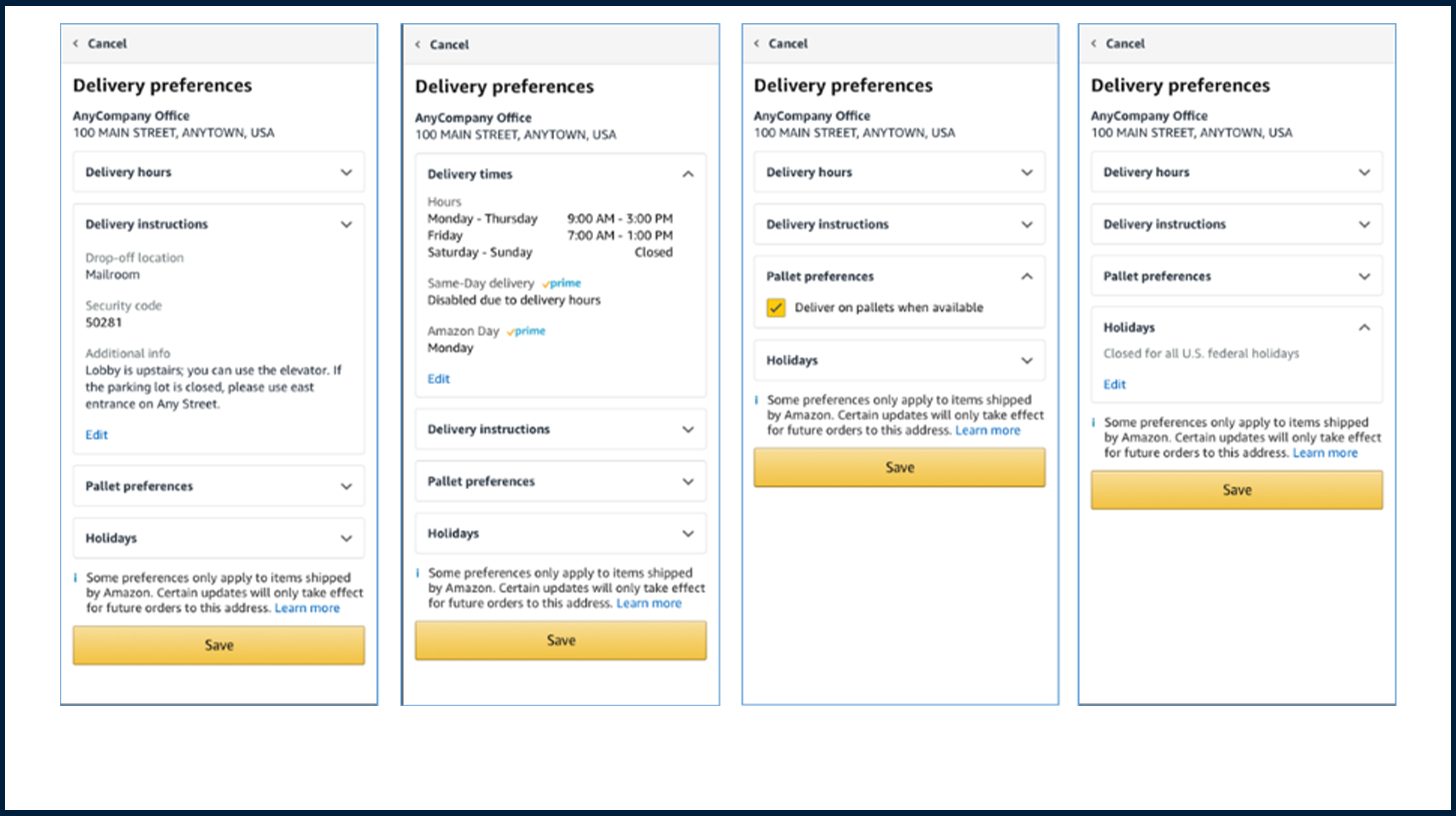
Task: Click Save on the fourth panel
Action: tap(1236, 489)
